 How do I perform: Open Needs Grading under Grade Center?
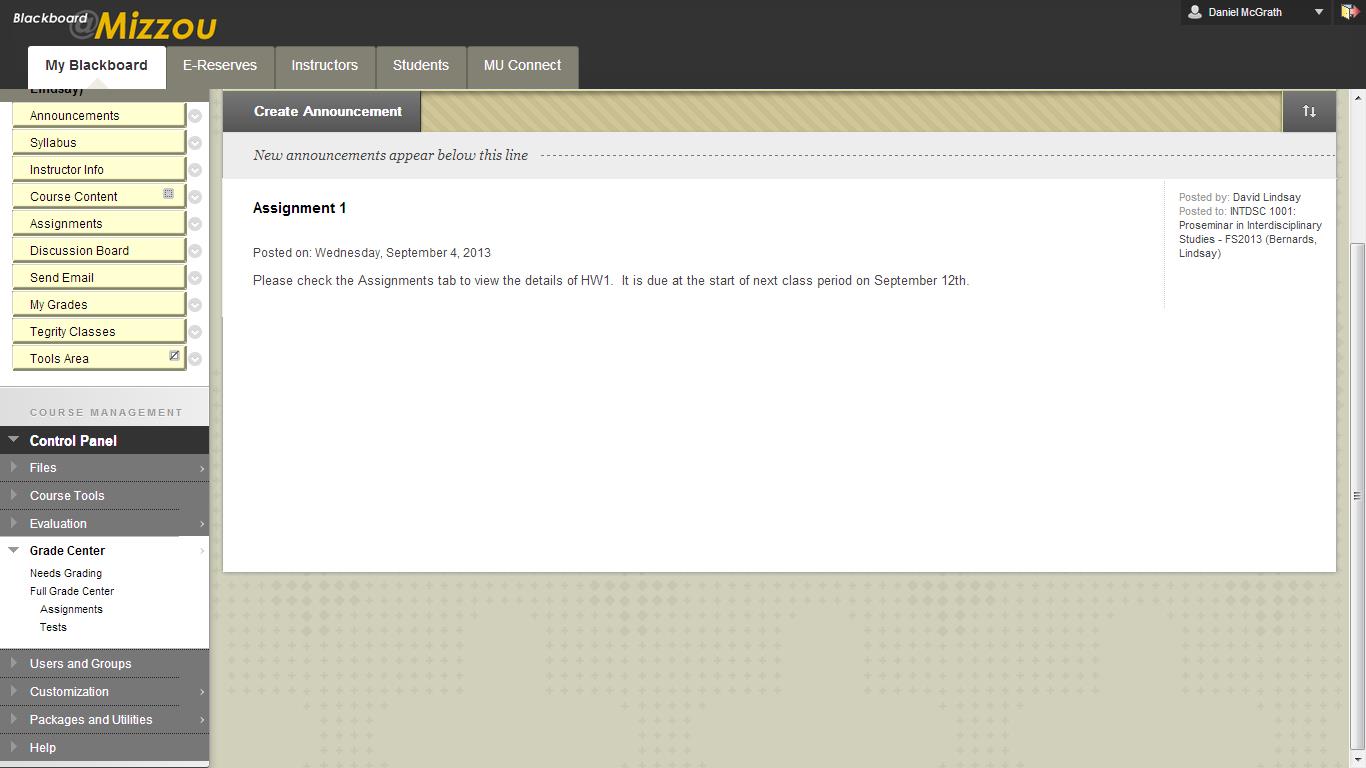[x=66, y=573]
